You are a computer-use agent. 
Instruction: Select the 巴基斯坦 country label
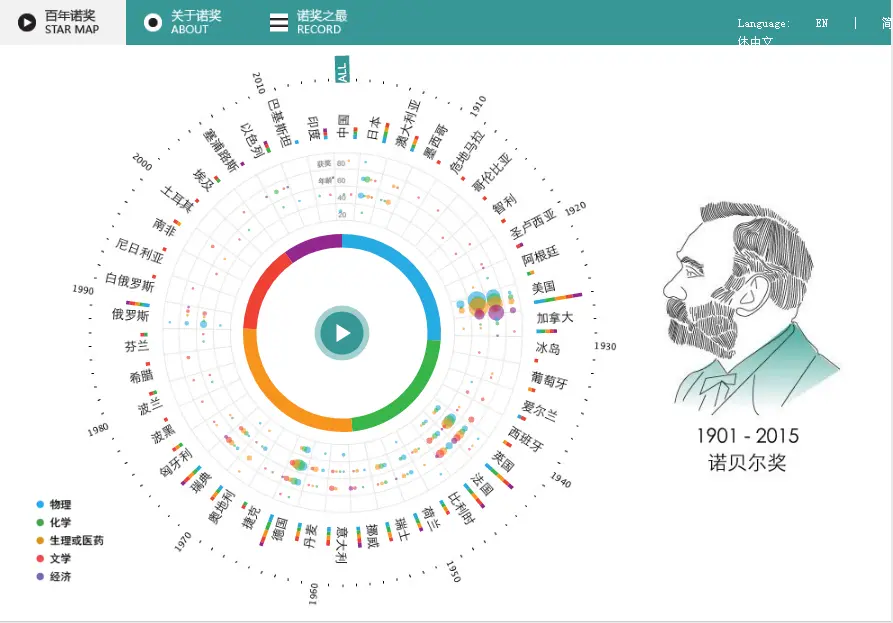pyautogui.click(x=280, y=122)
